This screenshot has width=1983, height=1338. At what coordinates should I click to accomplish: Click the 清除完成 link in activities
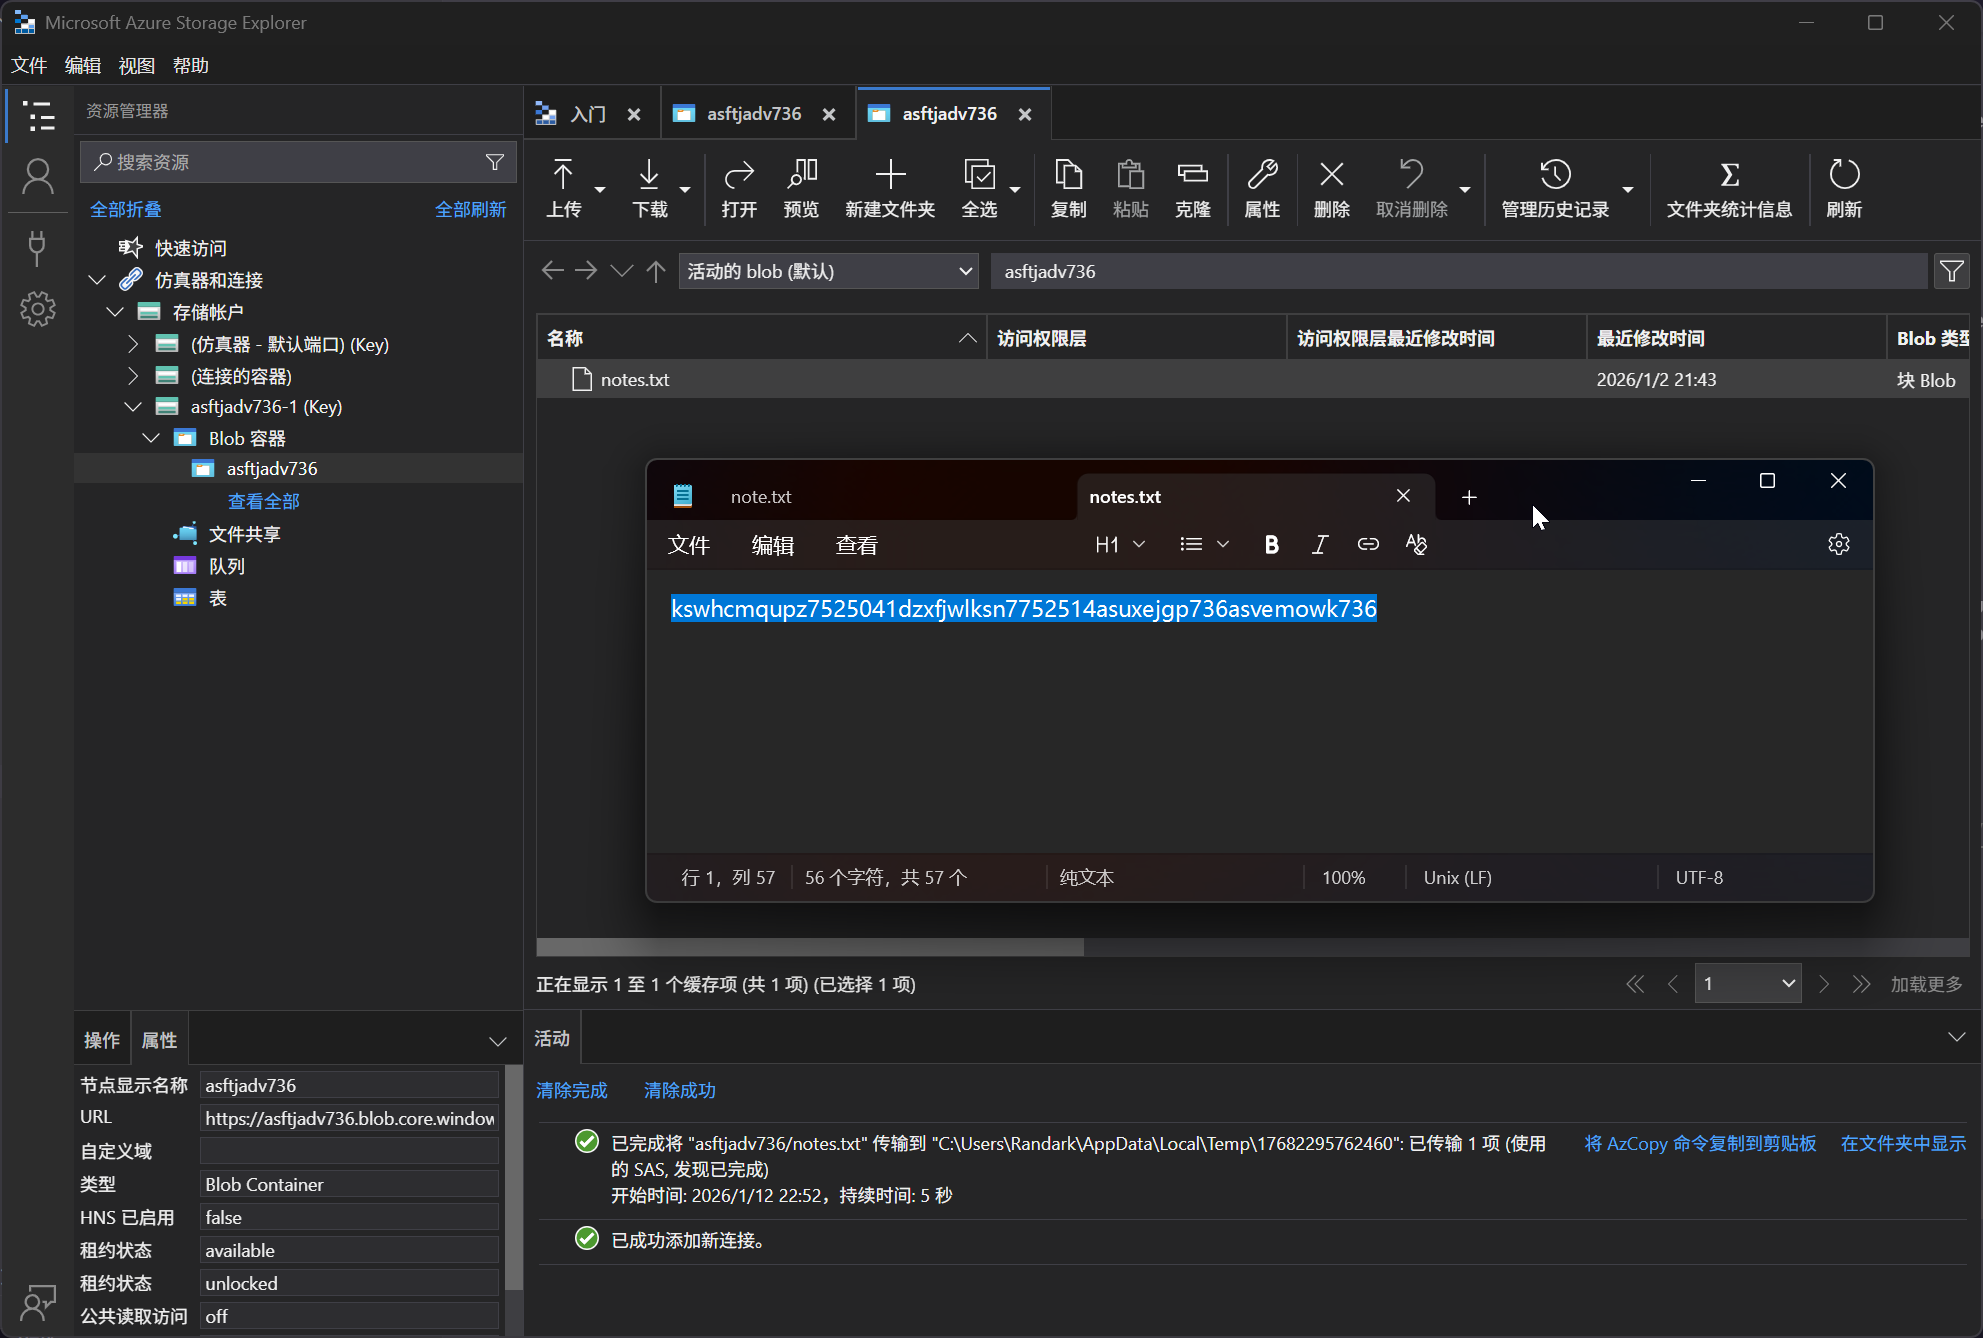pos(571,1090)
